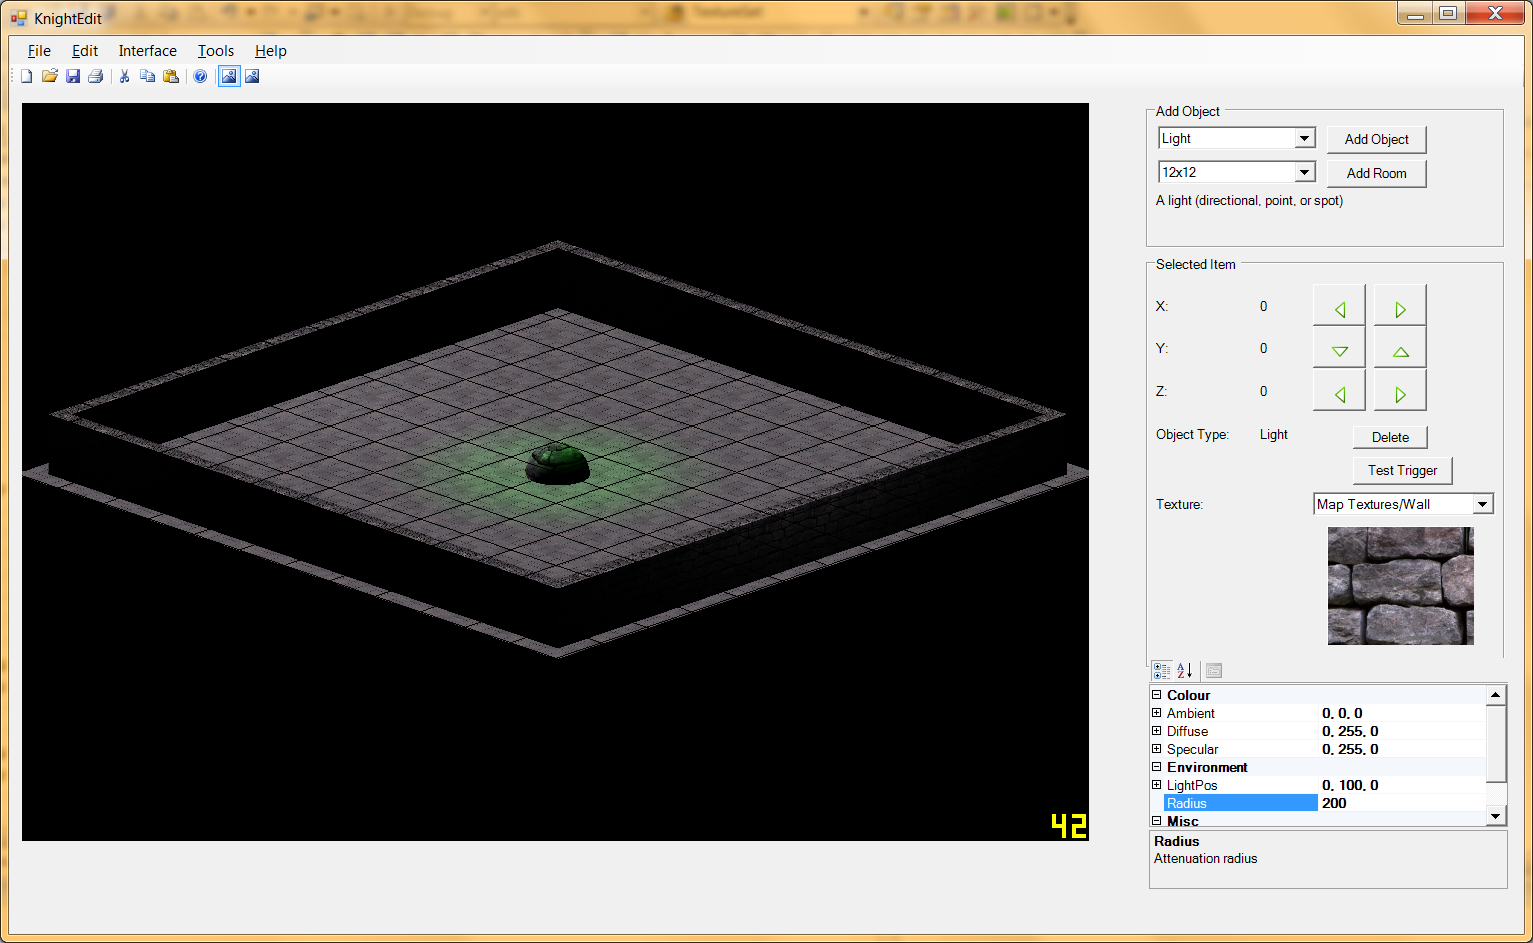Open a map using the folder icon
The height and width of the screenshot is (943, 1533).
(x=49, y=76)
